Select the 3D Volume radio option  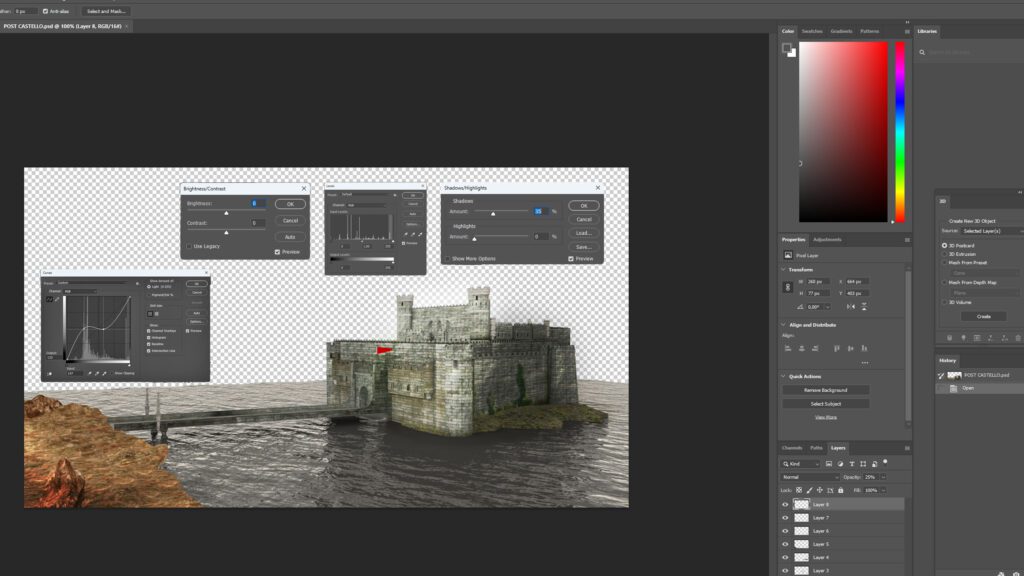click(944, 302)
